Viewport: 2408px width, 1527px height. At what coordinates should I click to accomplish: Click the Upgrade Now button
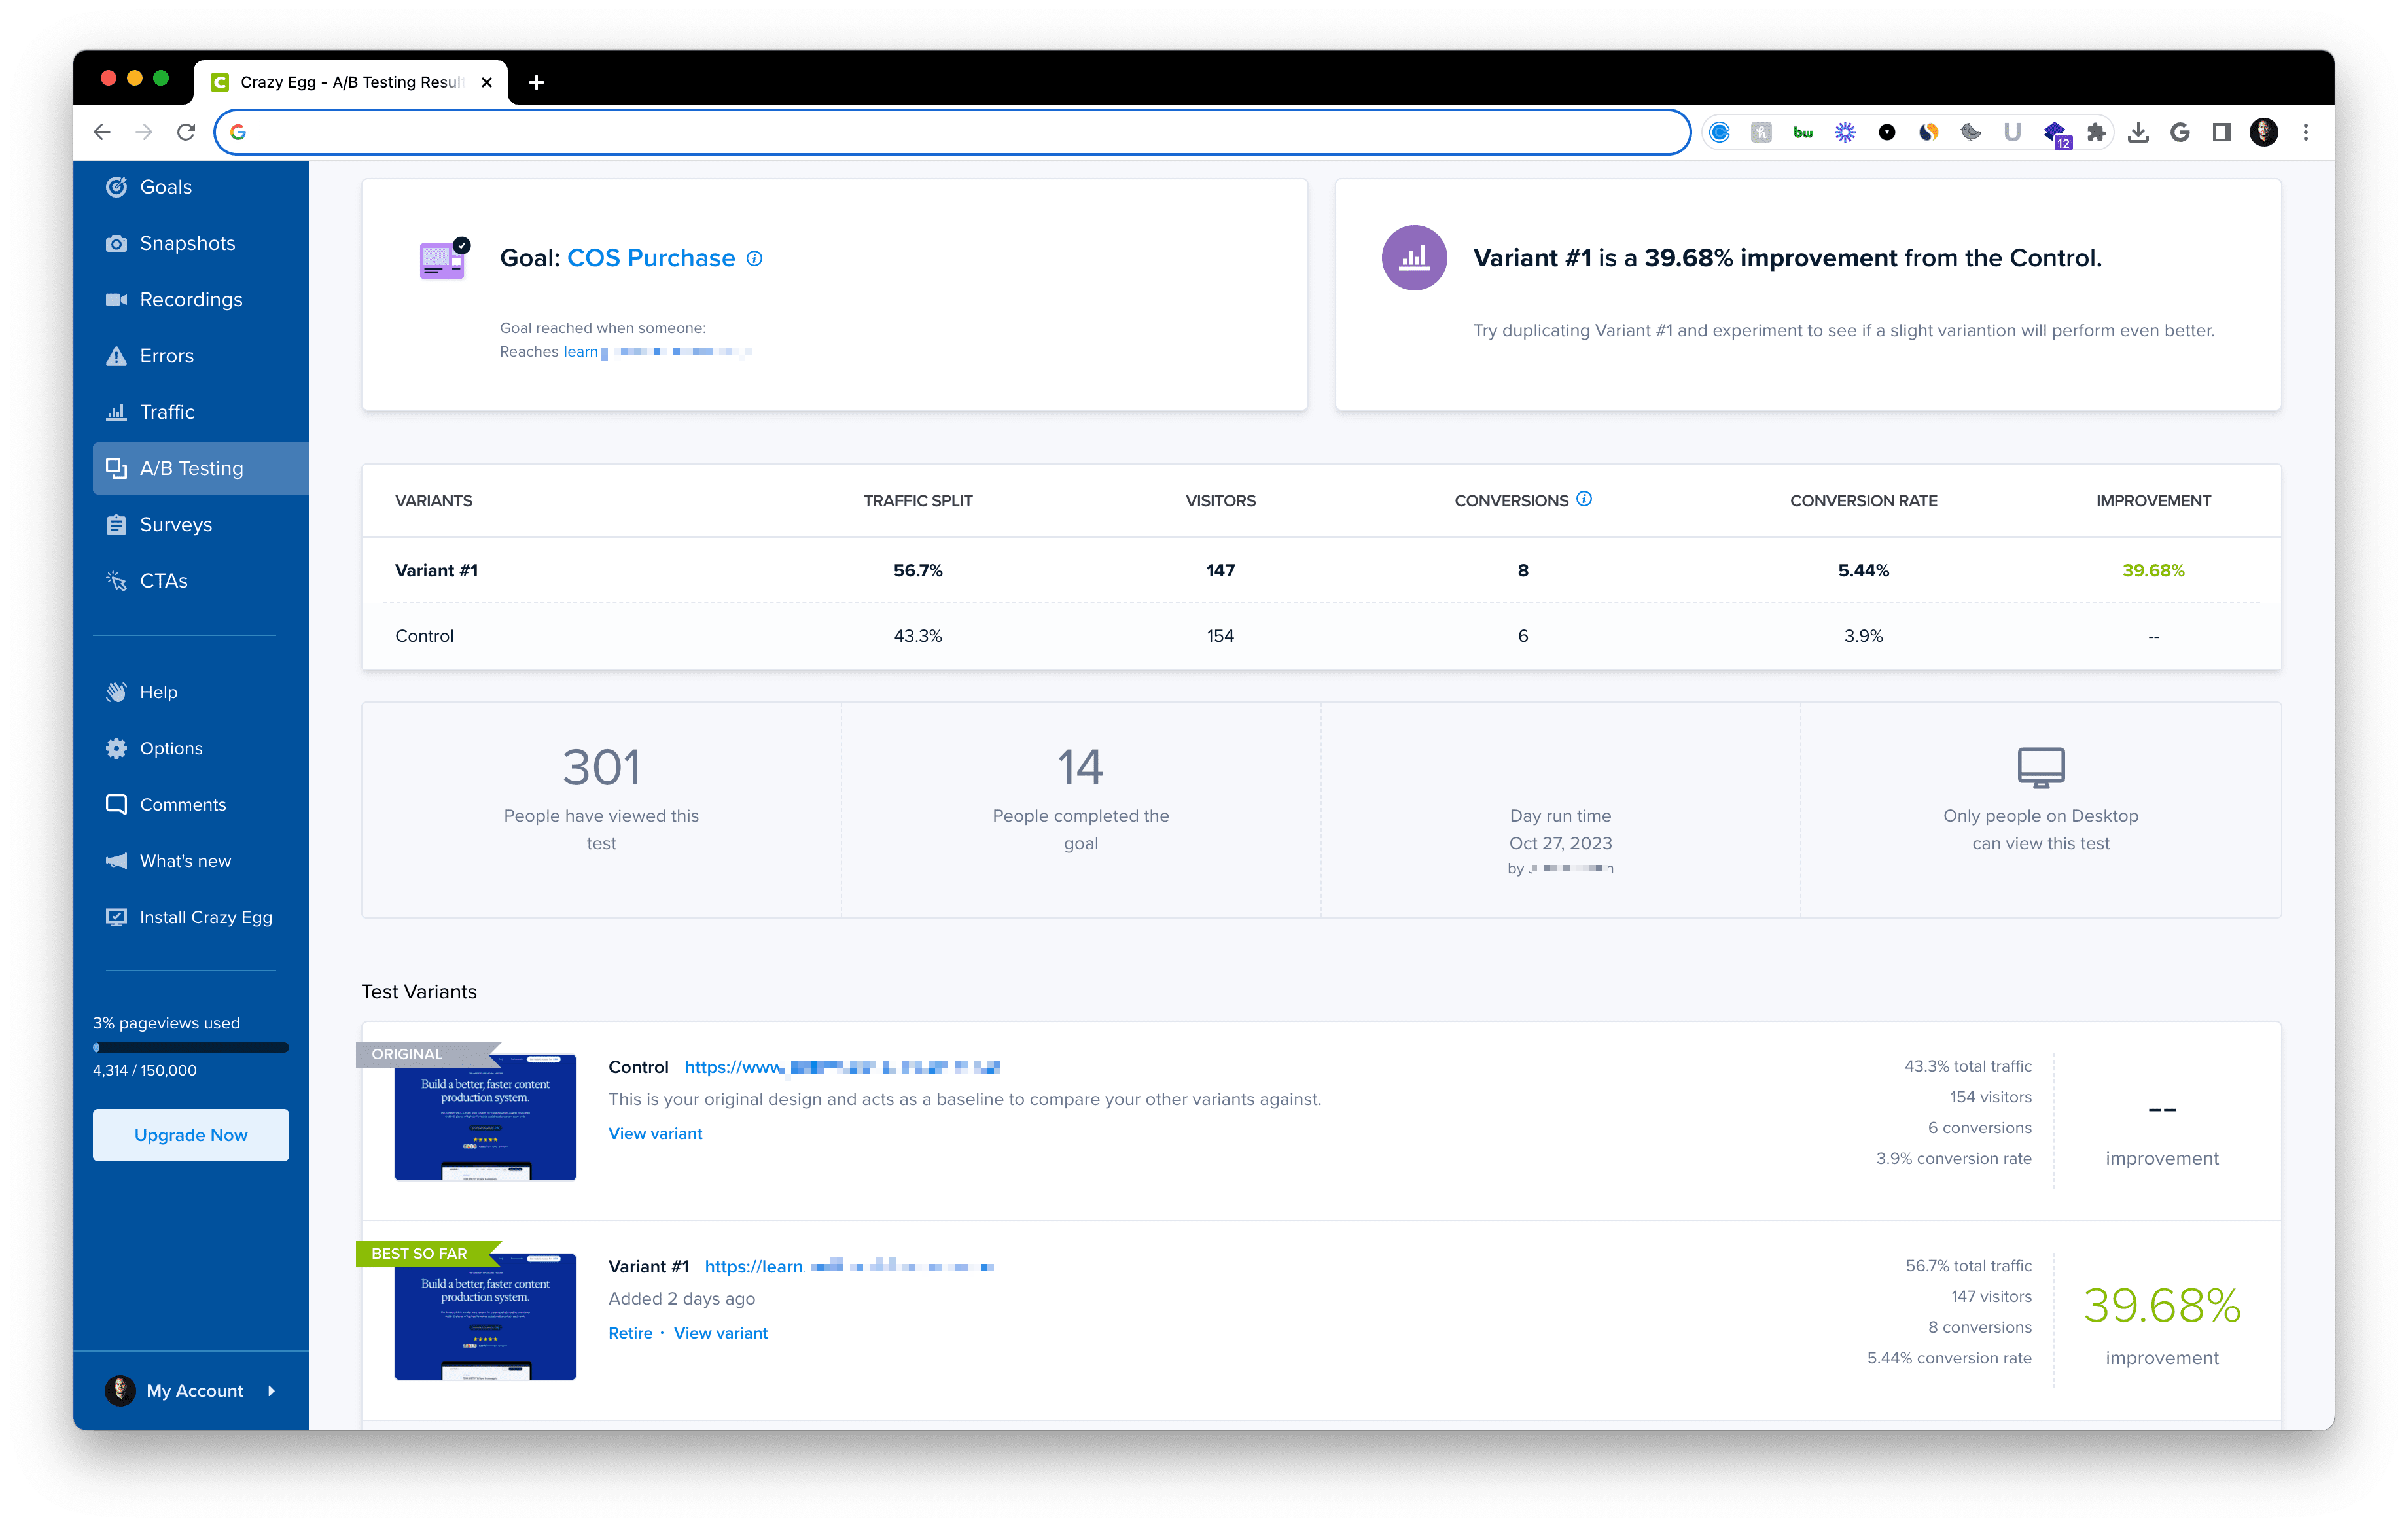tap(191, 1135)
